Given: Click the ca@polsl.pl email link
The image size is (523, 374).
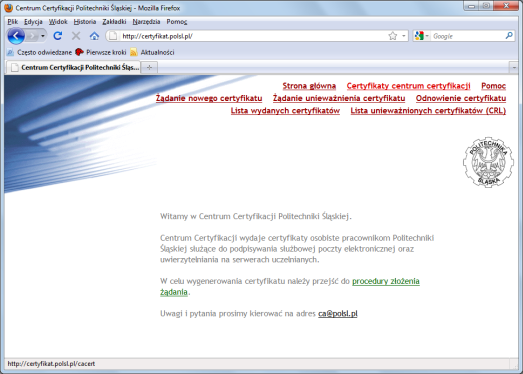Looking at the screenshot, I should 338,314.
